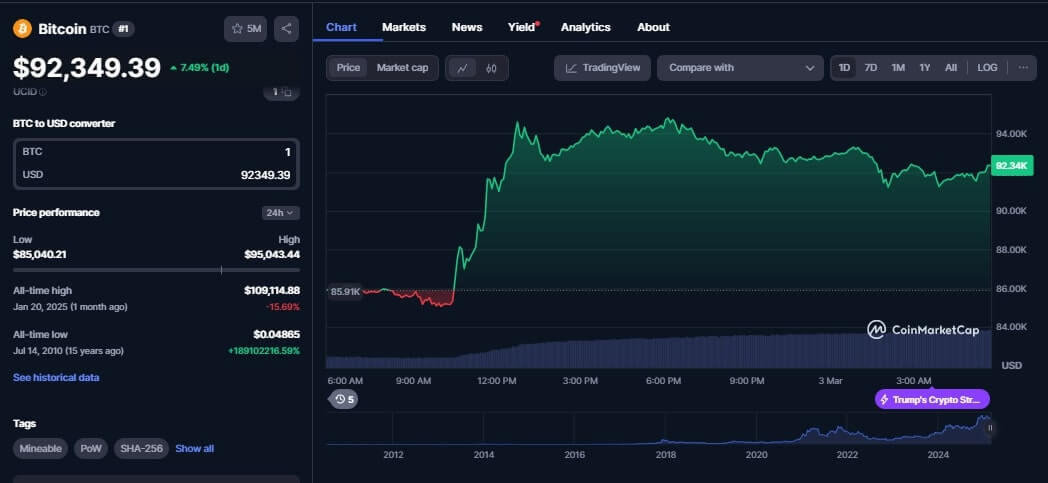The height and width of the screenshot is (483, 1048).
Task: Click the 92.34K current price label
Action: click(1012, 165)
